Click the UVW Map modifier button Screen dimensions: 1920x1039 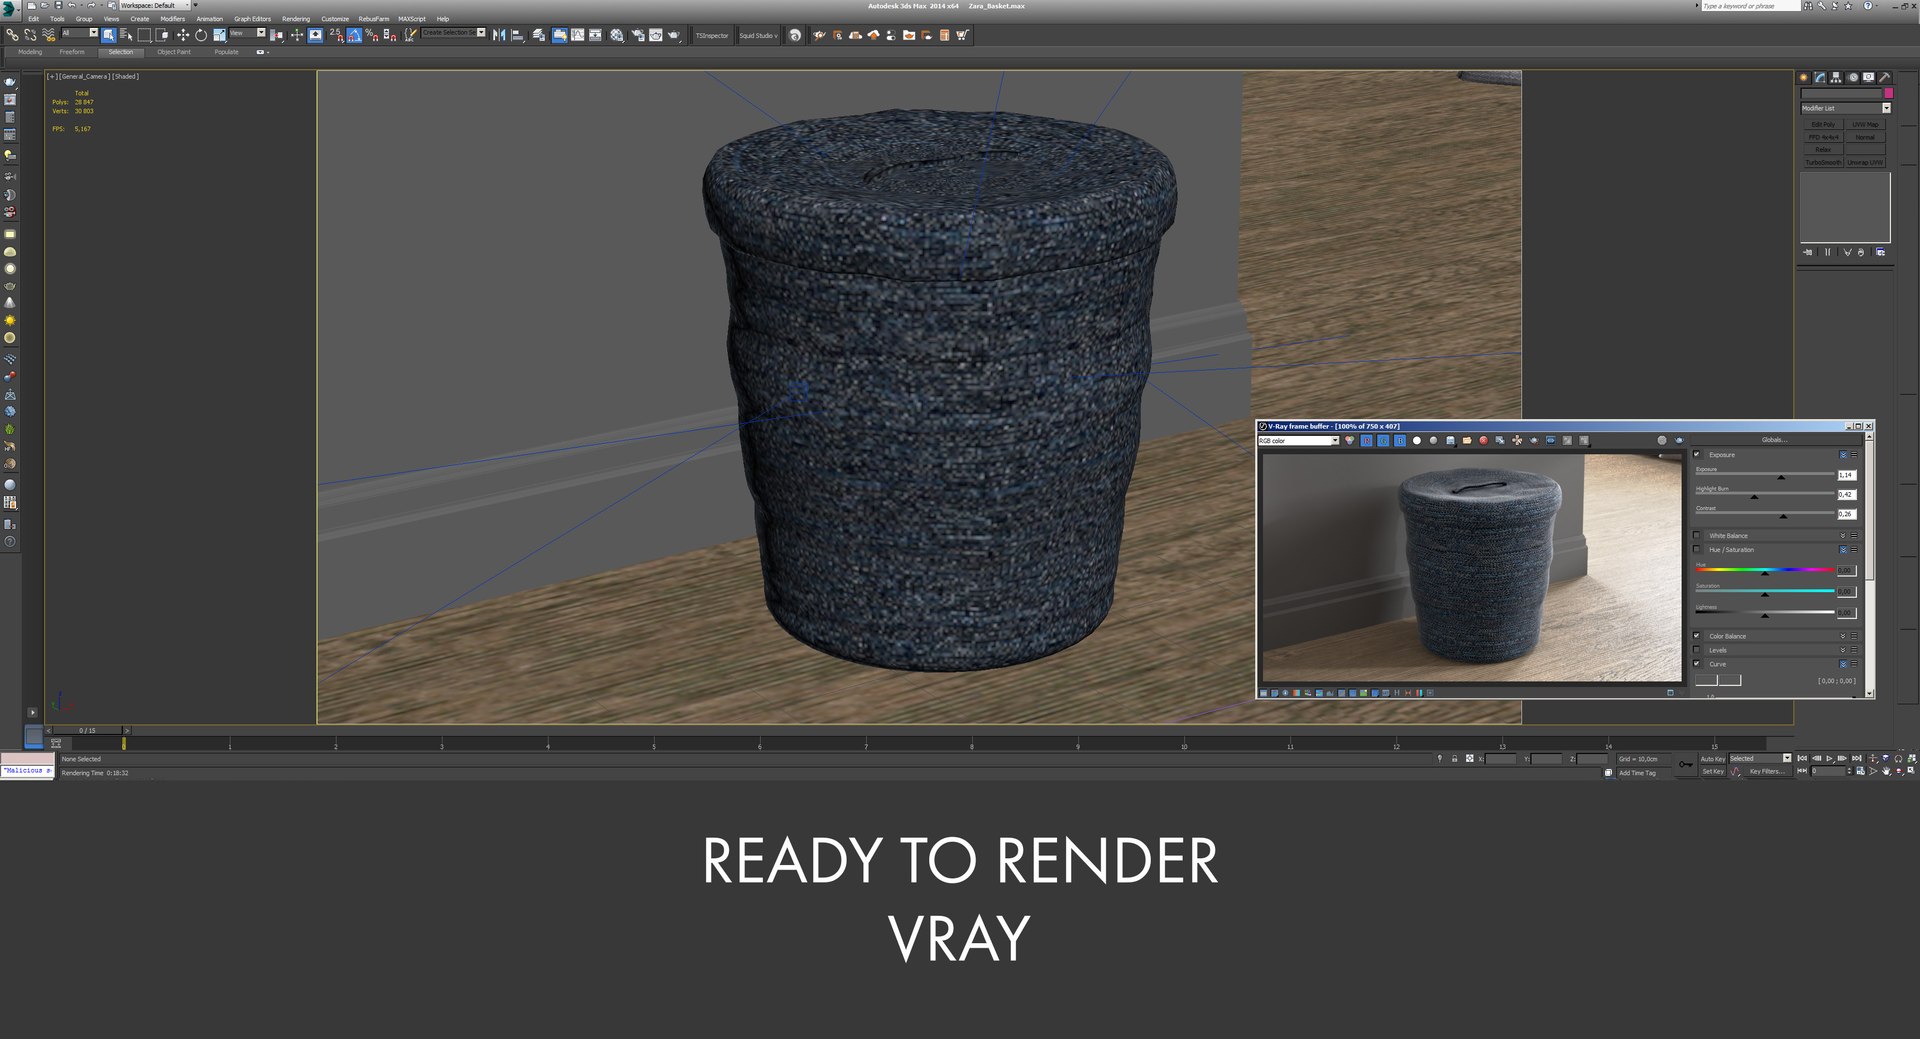click(x=1865, y=125)
